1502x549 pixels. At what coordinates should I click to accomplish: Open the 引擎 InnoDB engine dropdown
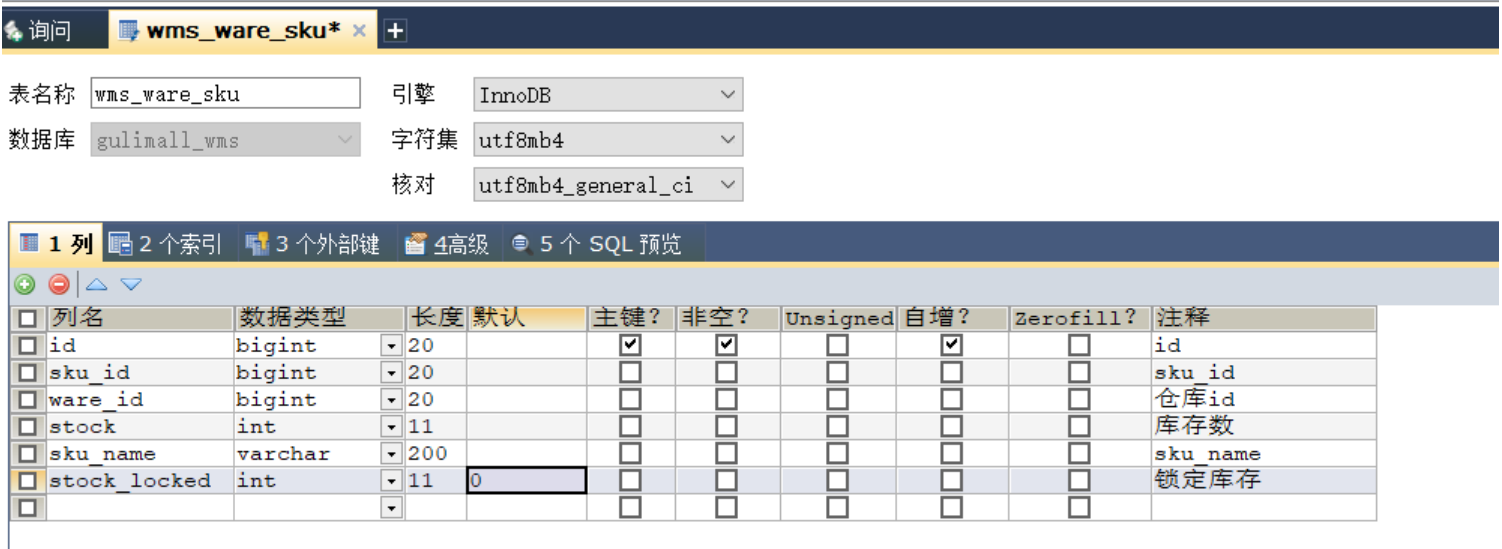pos(608,95)
